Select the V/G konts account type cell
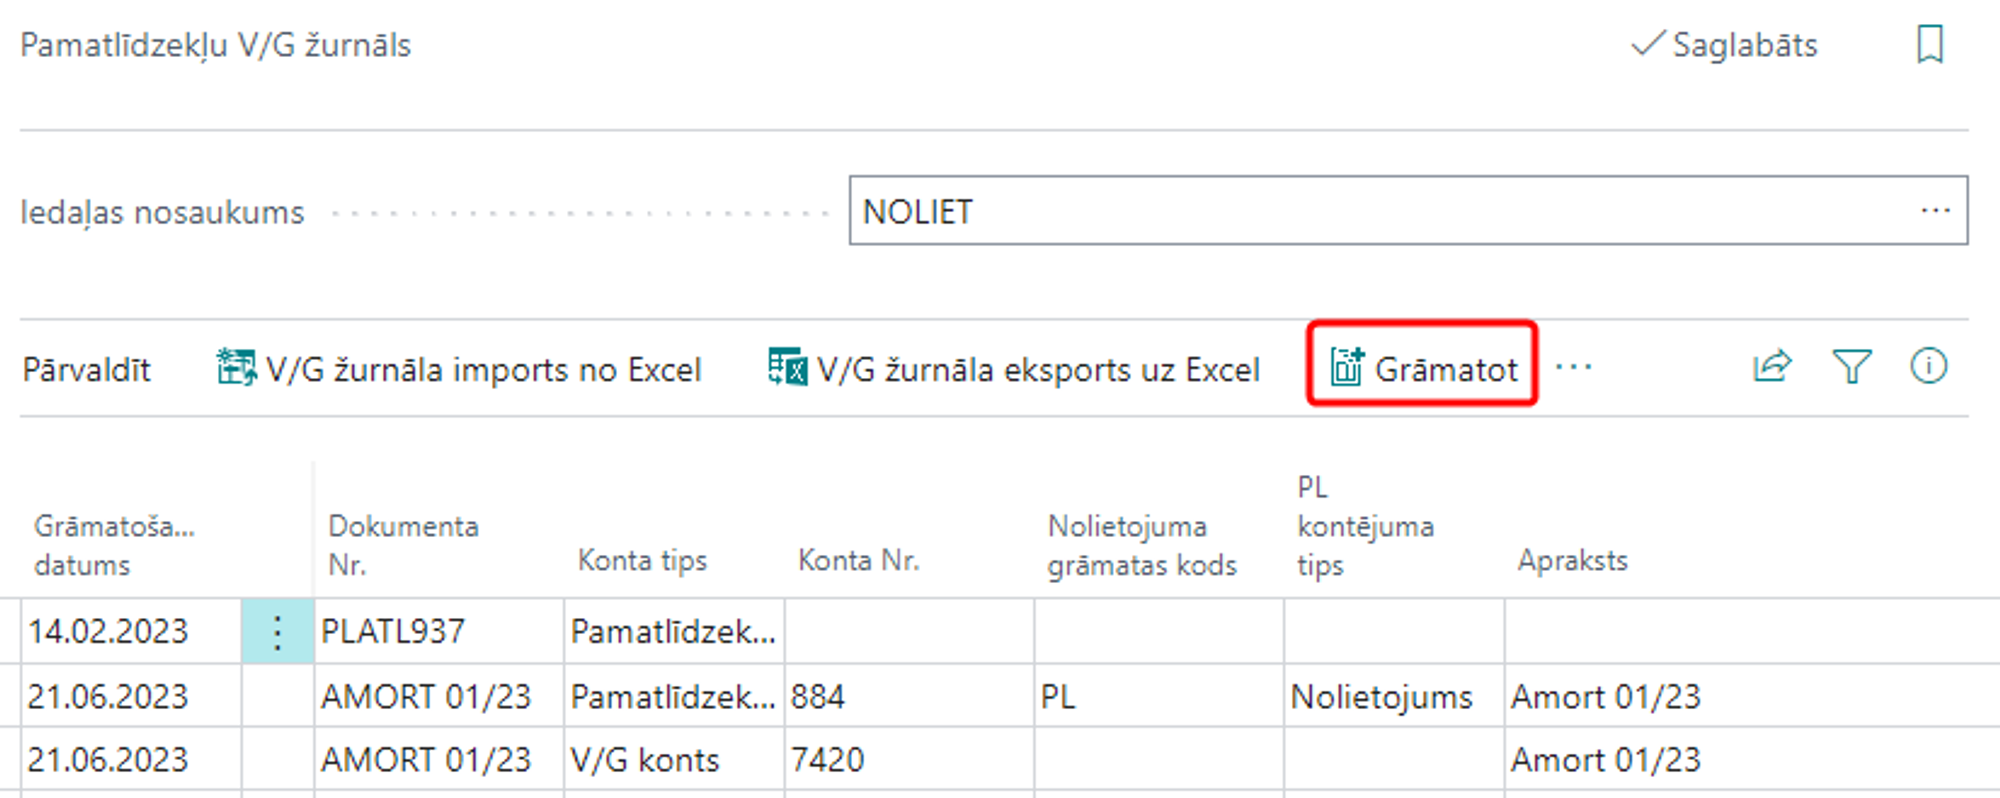This screenshot has width=2000, height=798. click(672, 760)
